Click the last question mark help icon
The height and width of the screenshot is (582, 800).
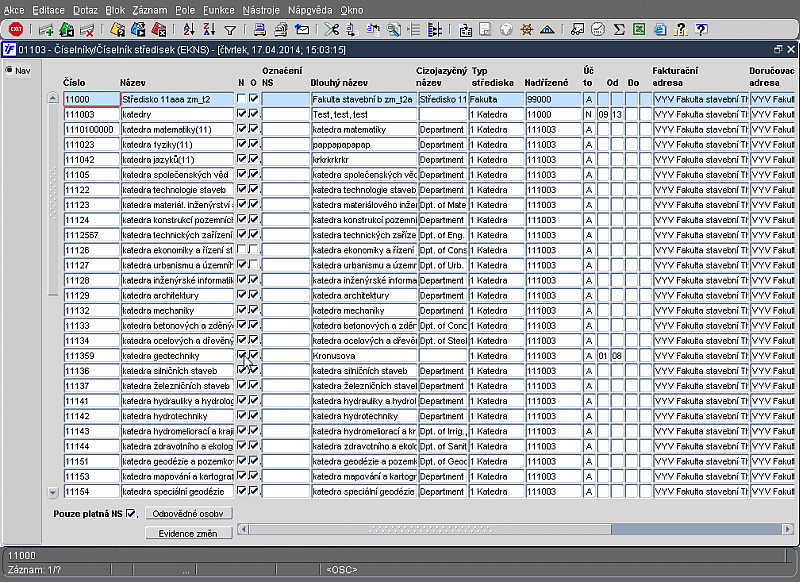coord(702,30)
